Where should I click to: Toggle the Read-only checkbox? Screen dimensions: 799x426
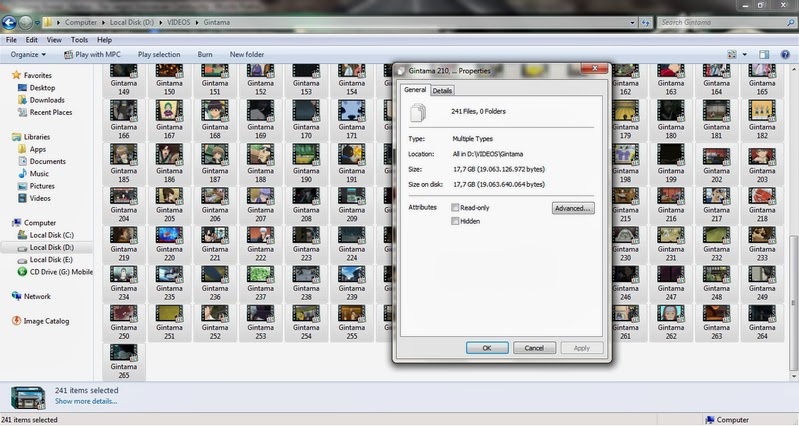tap(455, 207)
